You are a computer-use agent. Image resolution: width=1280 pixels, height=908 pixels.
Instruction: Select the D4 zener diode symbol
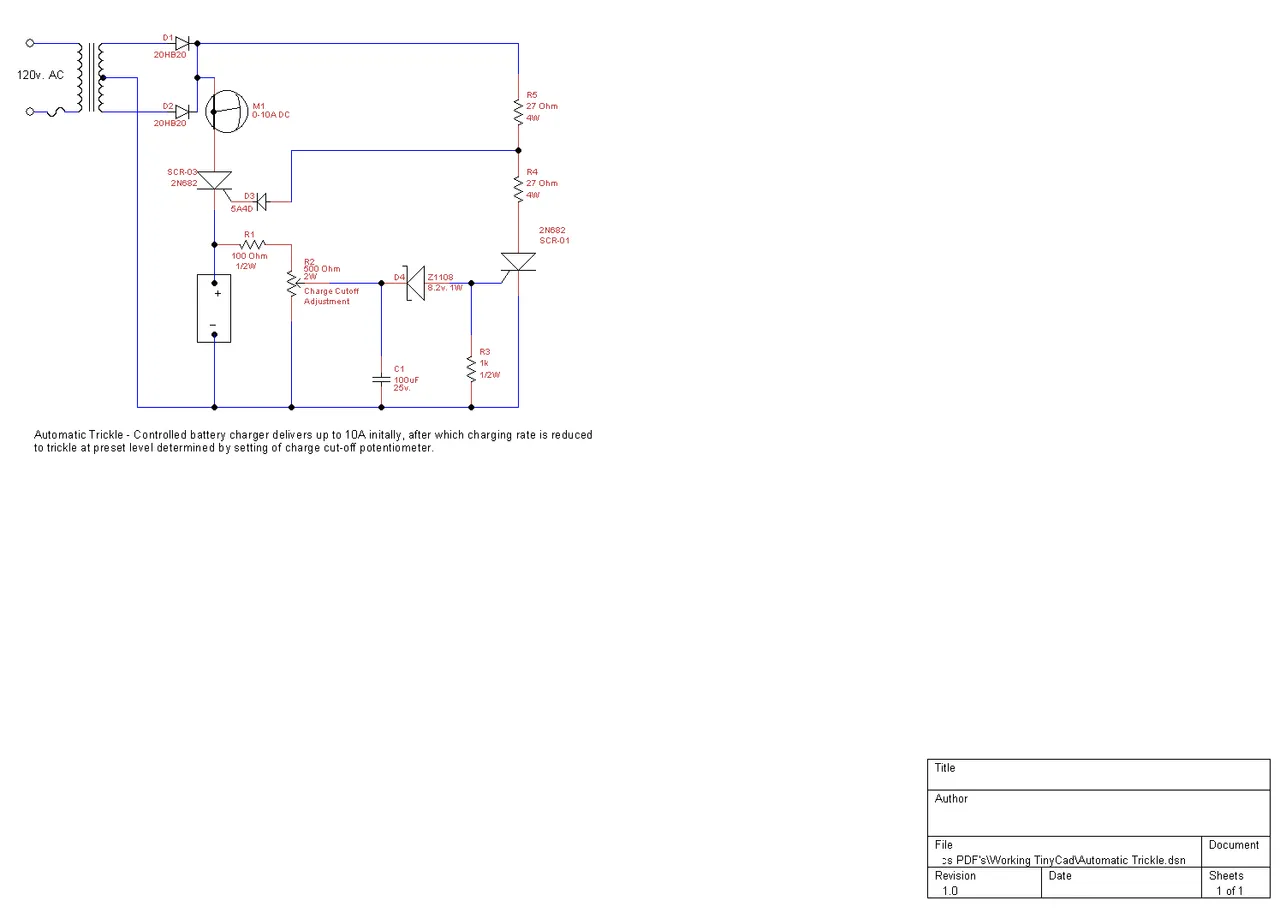pyautogui.click(x=415, y=283)
